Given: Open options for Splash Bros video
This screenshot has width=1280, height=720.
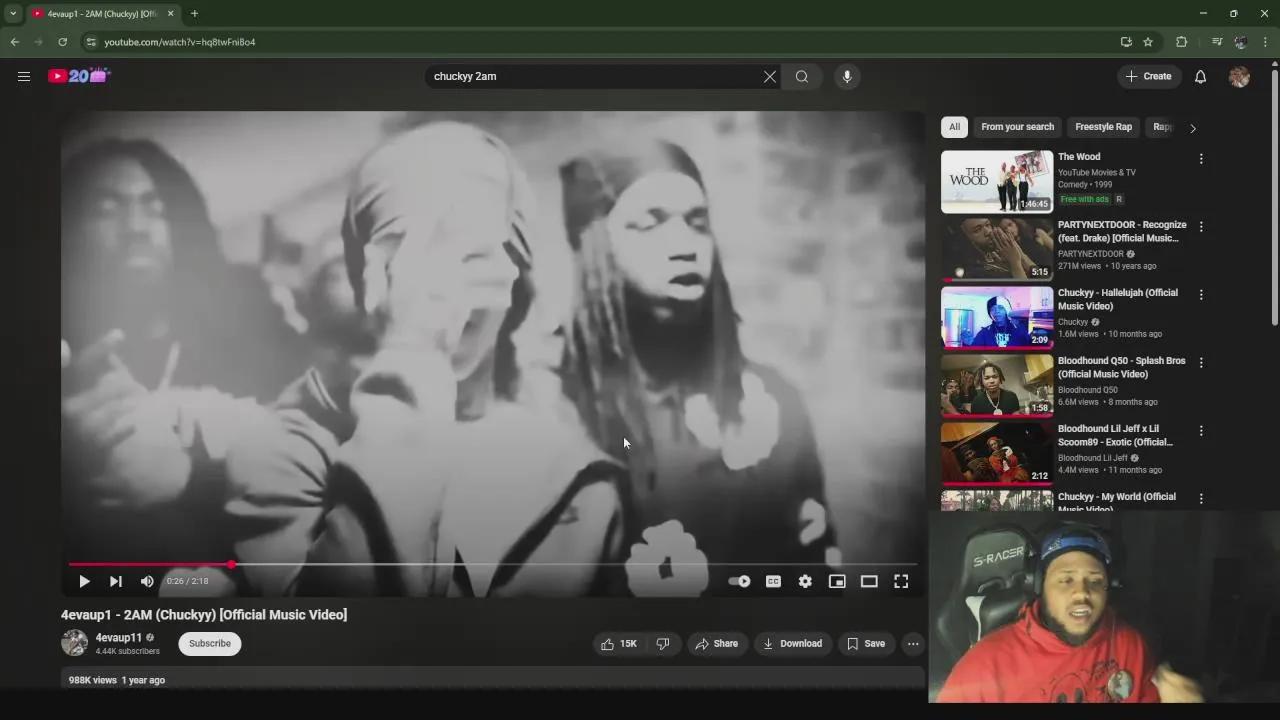Looking at the screenshot, I should (x=1201, y=363).
